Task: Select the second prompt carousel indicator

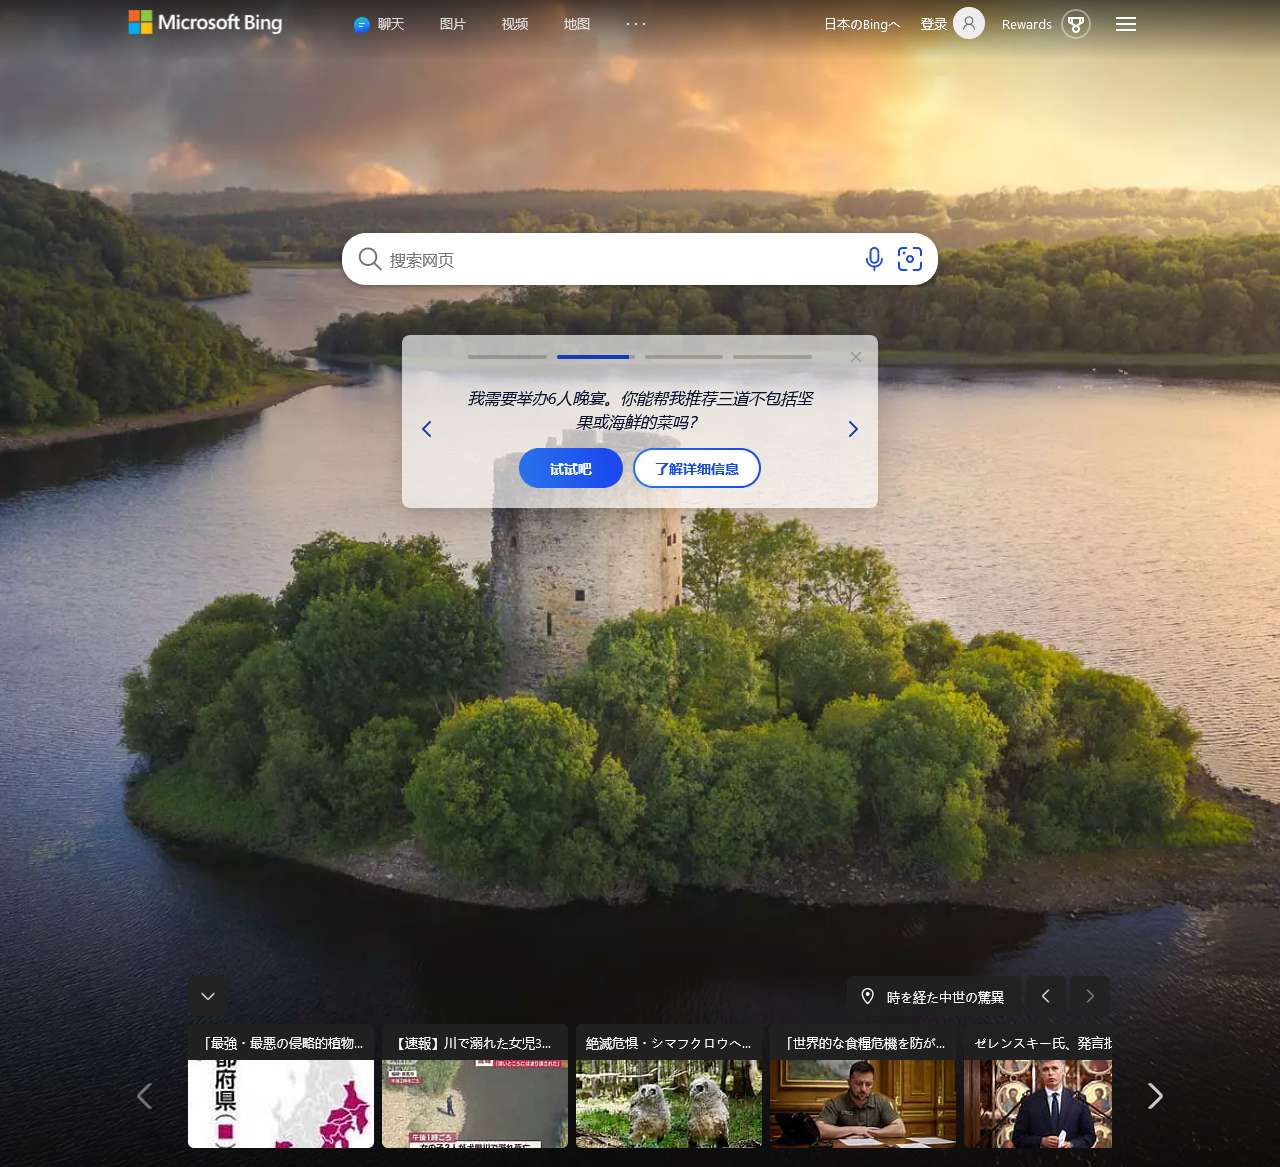Action: (x=595, y=356)
